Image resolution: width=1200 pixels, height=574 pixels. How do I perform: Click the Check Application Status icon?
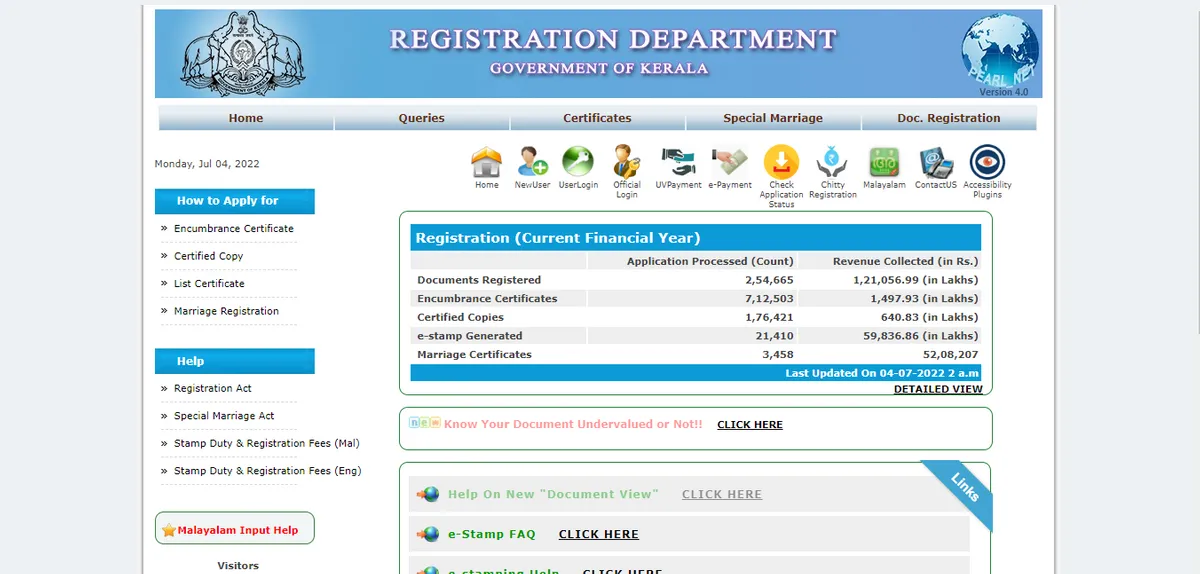click(781, 162)
